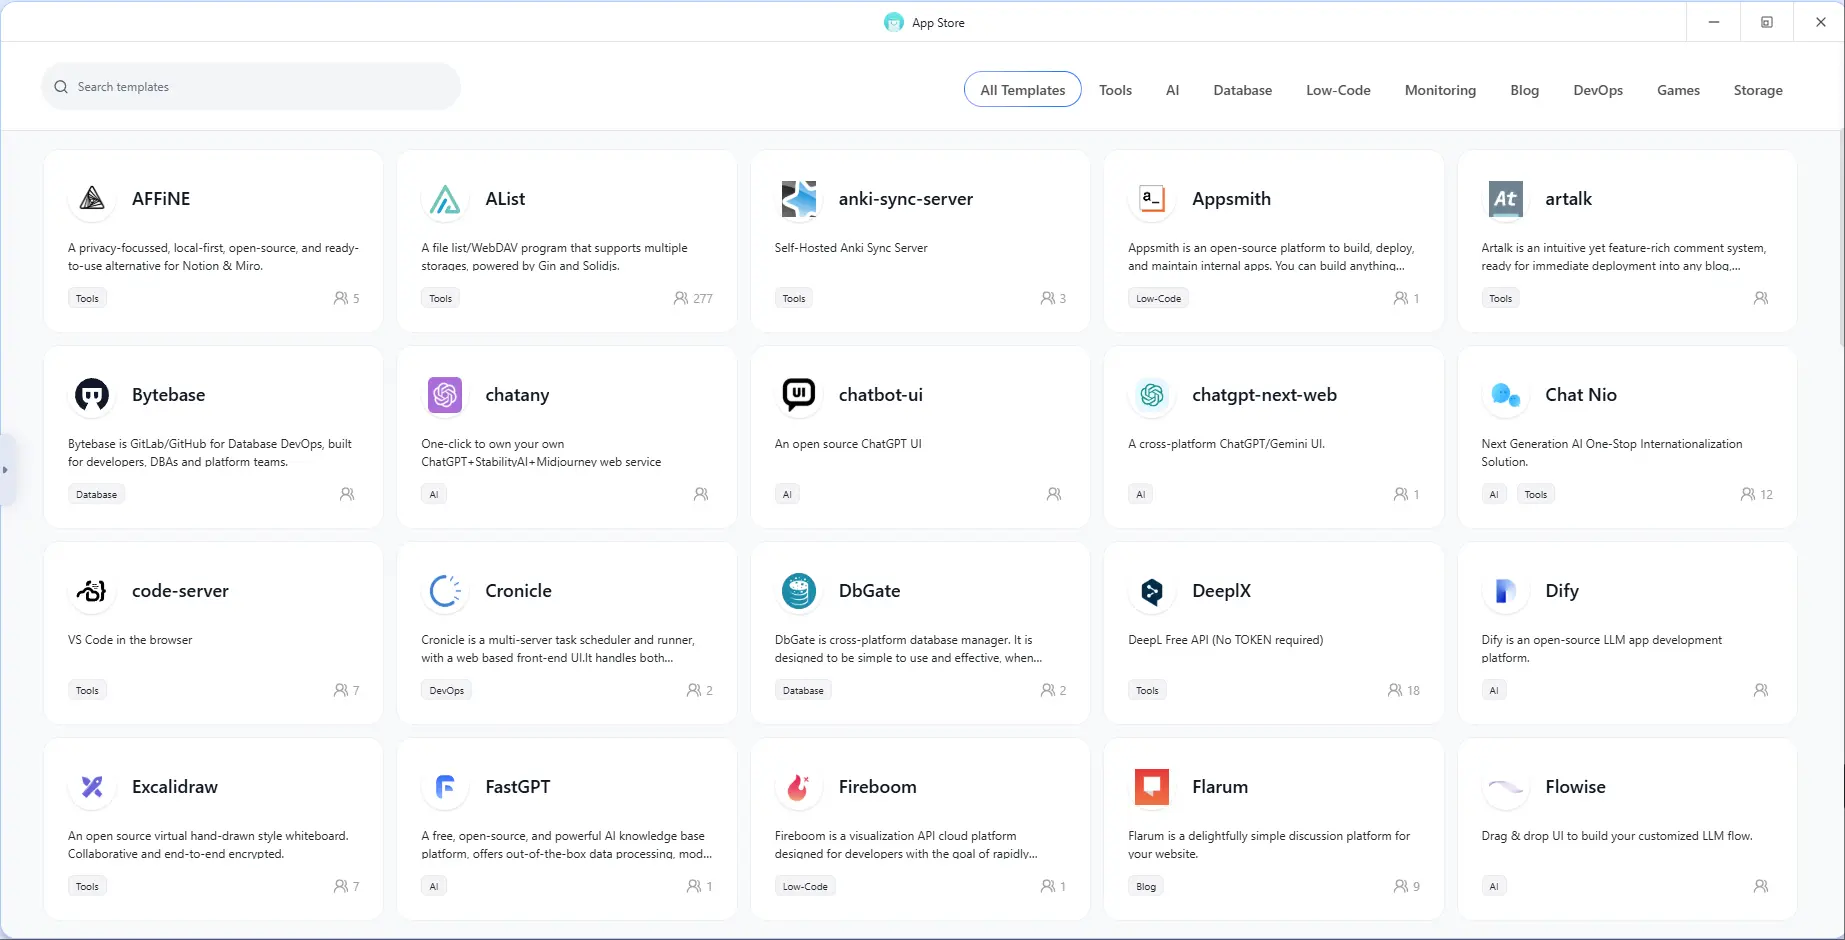
Task: Open the DbGate database icon
Action: pos(798,591)
